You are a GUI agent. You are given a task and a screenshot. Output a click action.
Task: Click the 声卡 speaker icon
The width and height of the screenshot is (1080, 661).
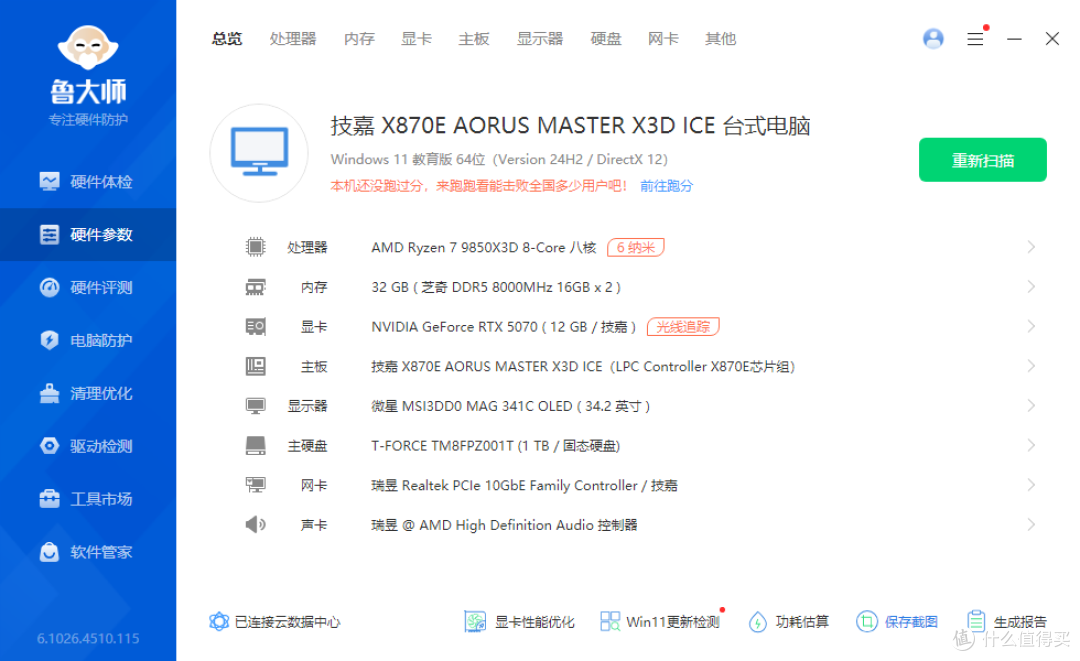pyautogui.click(x=256, y=525)
